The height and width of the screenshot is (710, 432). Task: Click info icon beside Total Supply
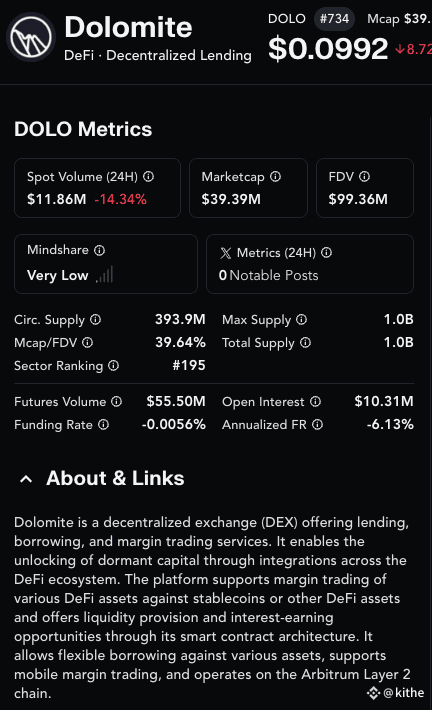(306, 343)
